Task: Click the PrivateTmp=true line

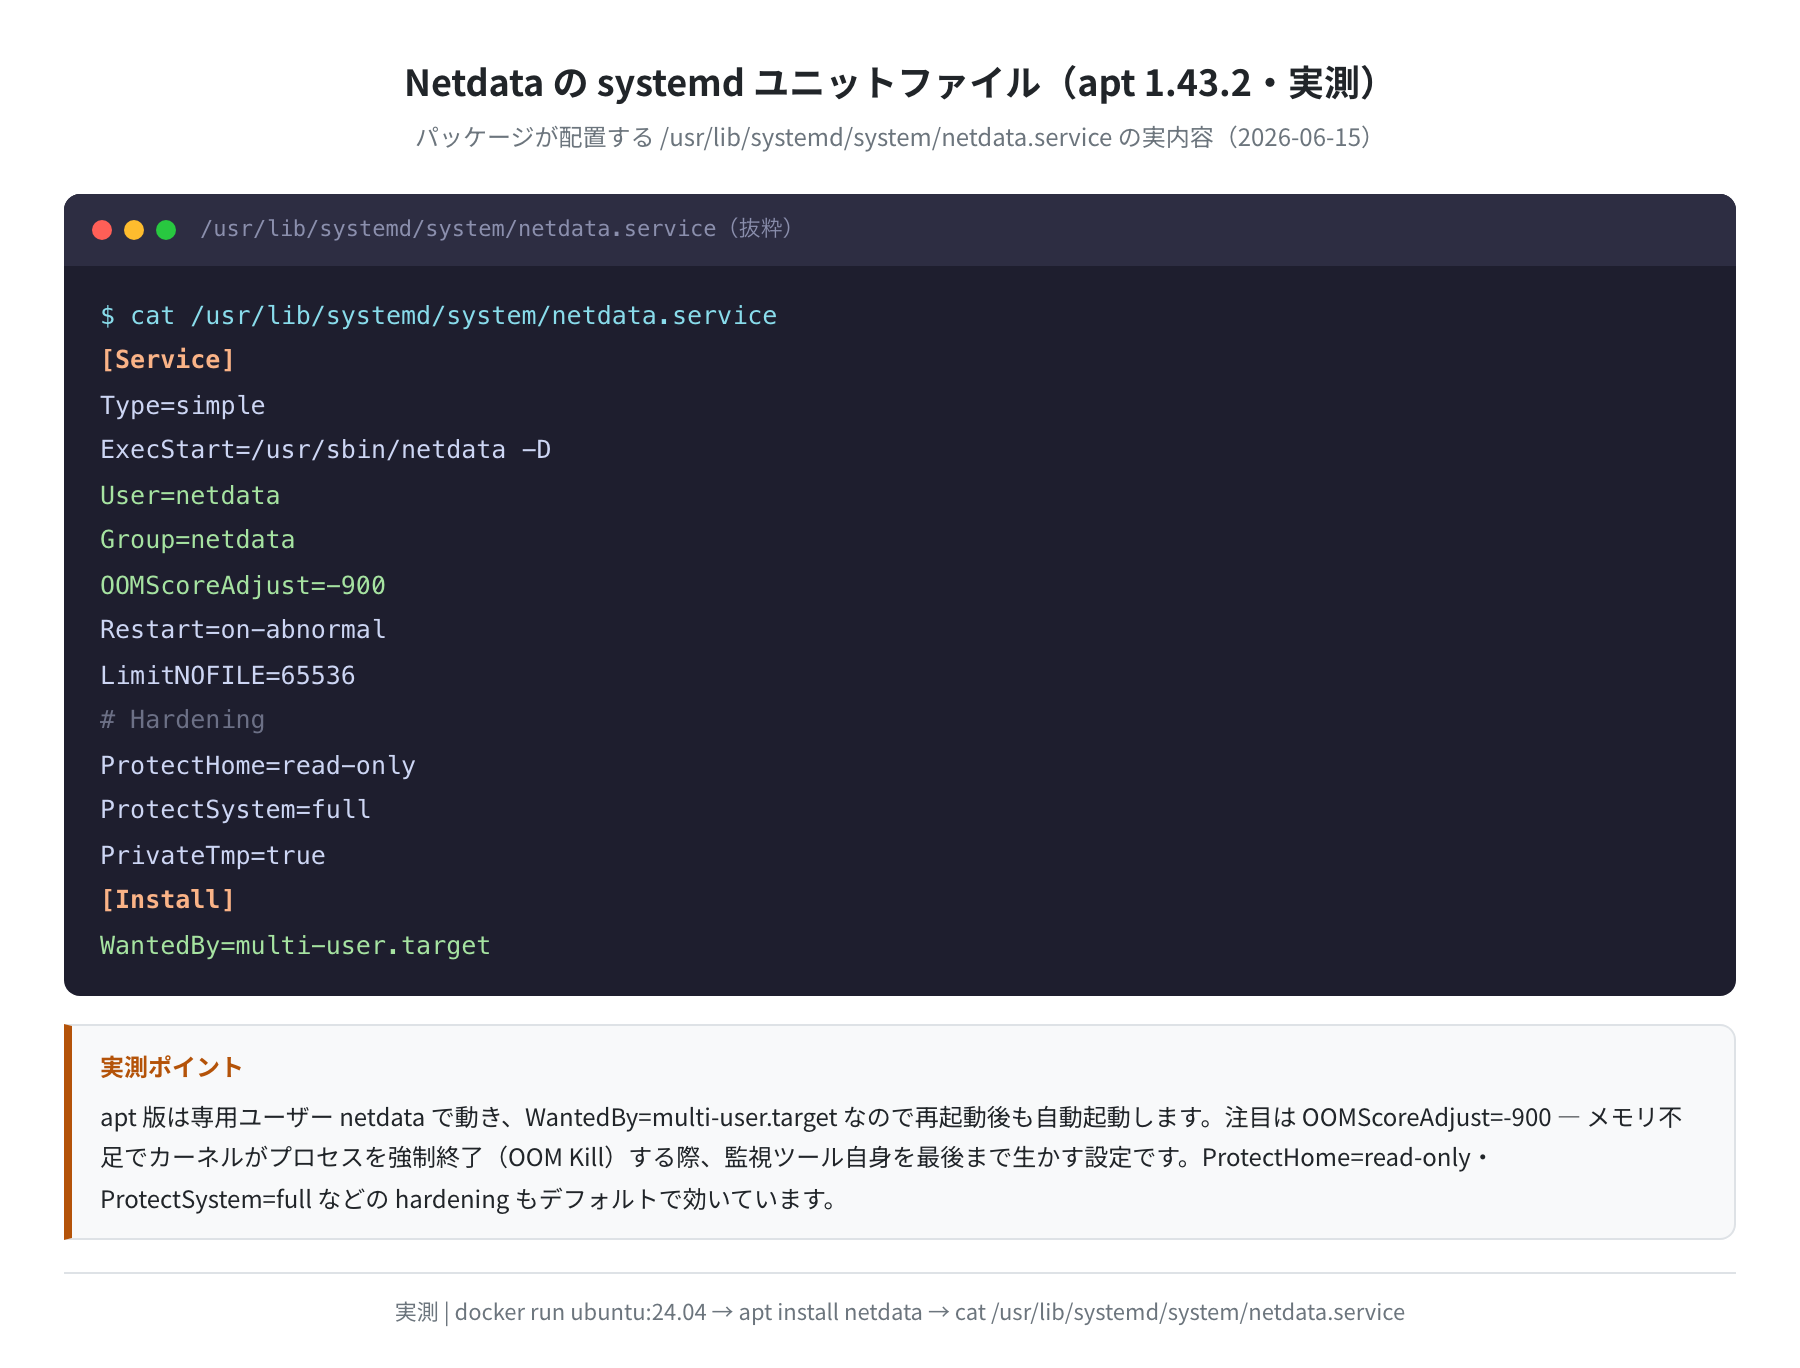Action: (213, 855)
